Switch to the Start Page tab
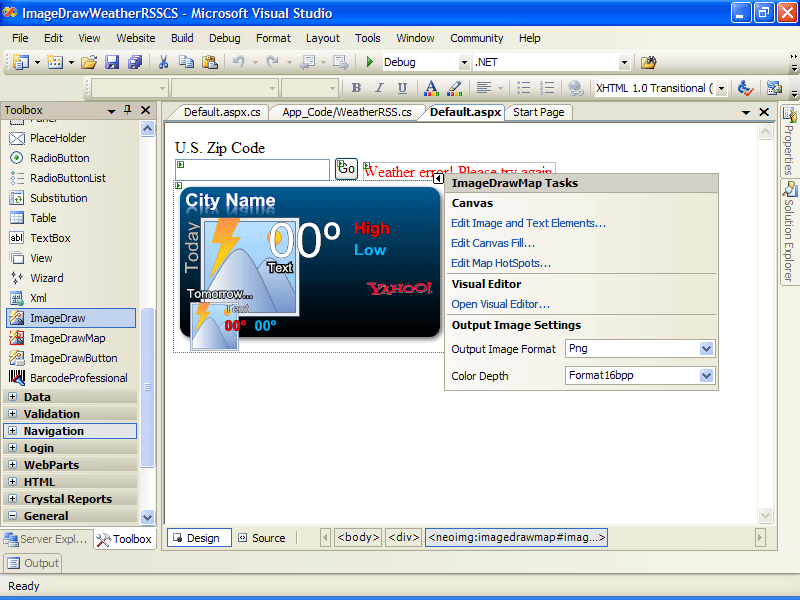 point(539,112)
